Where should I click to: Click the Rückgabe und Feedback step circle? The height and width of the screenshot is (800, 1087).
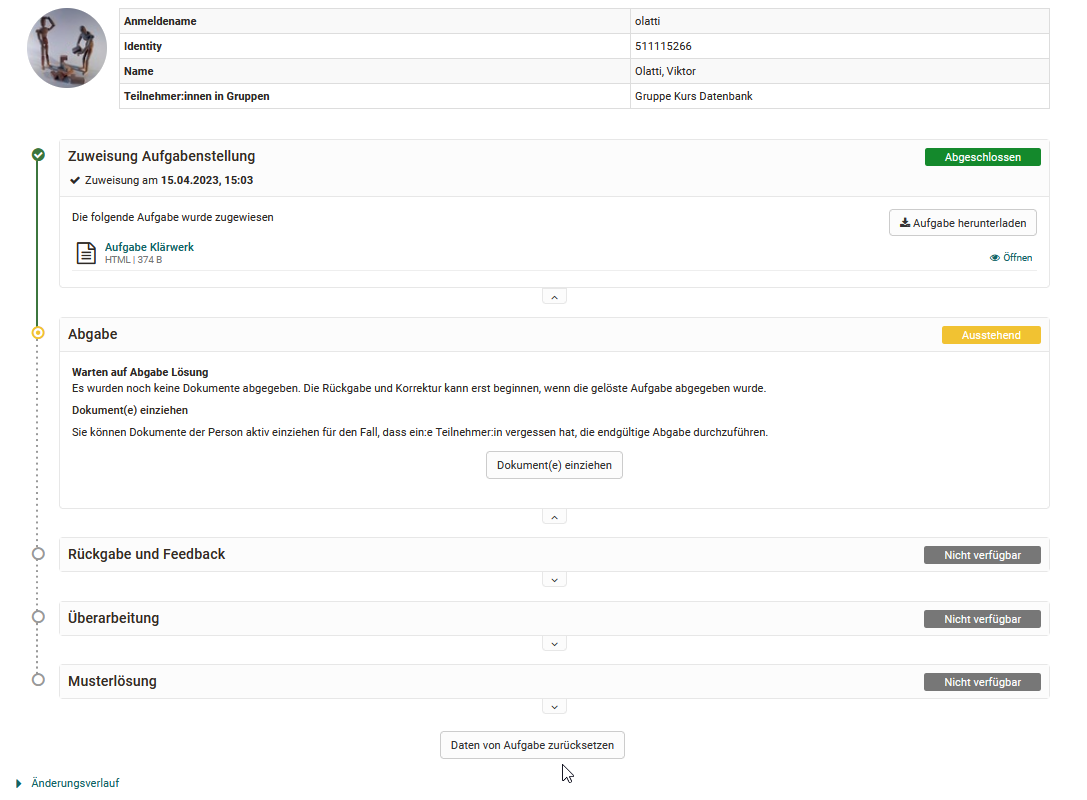pyautogui.click(x=38, y=554)
